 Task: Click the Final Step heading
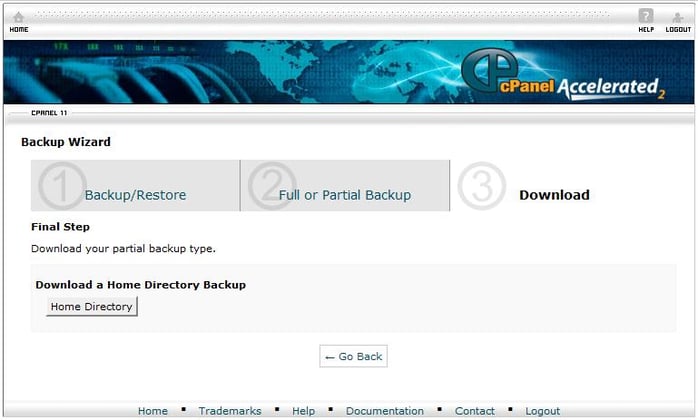(61, 227)
